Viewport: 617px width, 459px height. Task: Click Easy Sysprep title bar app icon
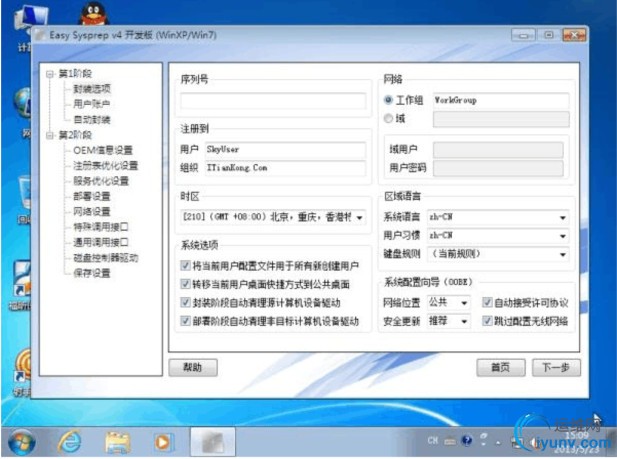pos(40,35)
